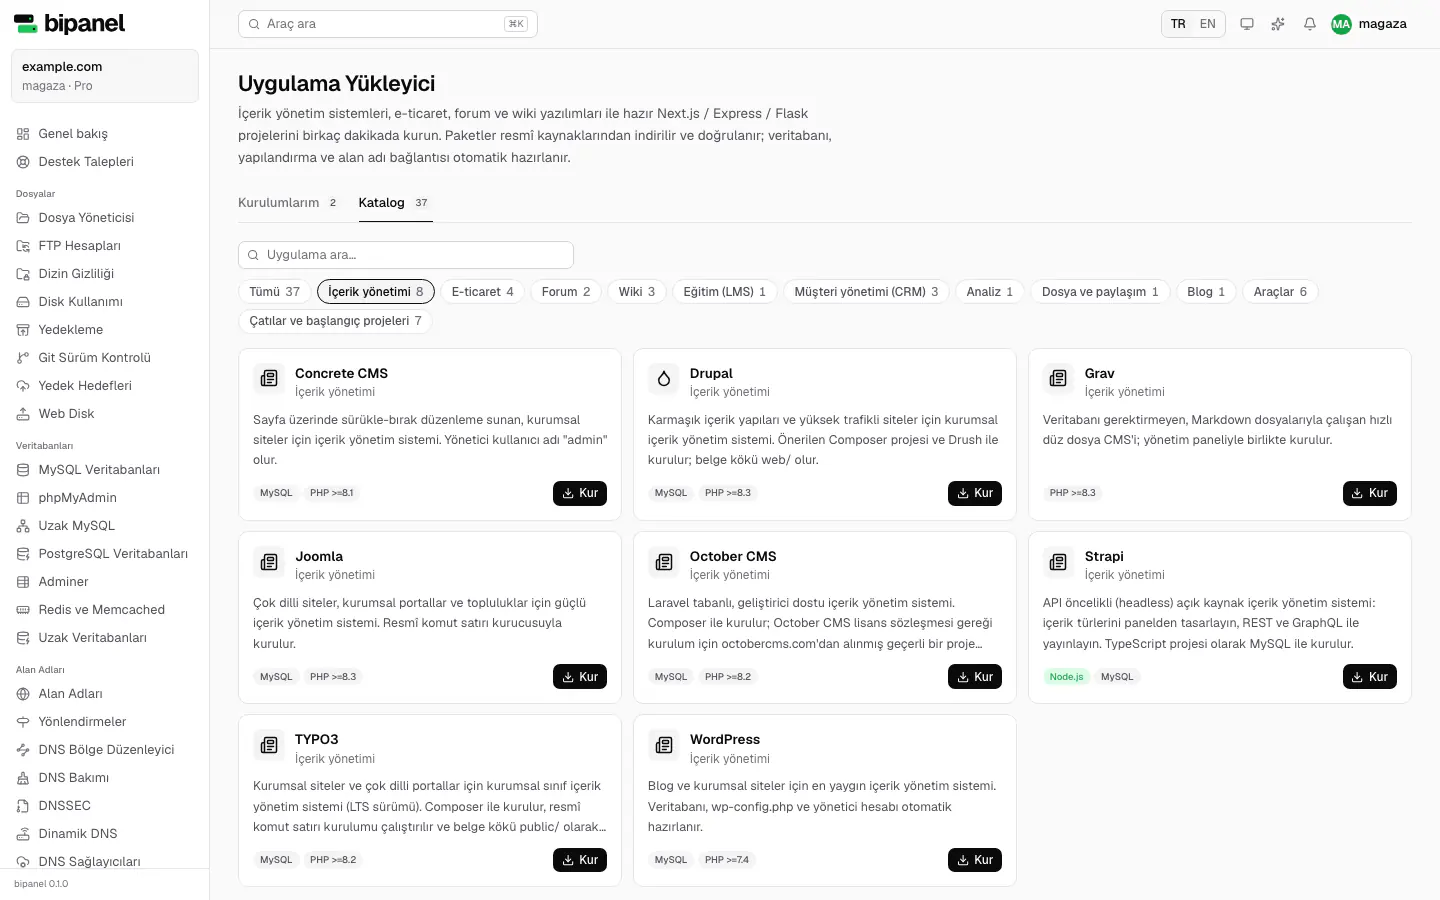The width and height of the screenshot is (1440, 900).
Task: Click the phpMyAdmin table icon
Action: coord(23,498)
